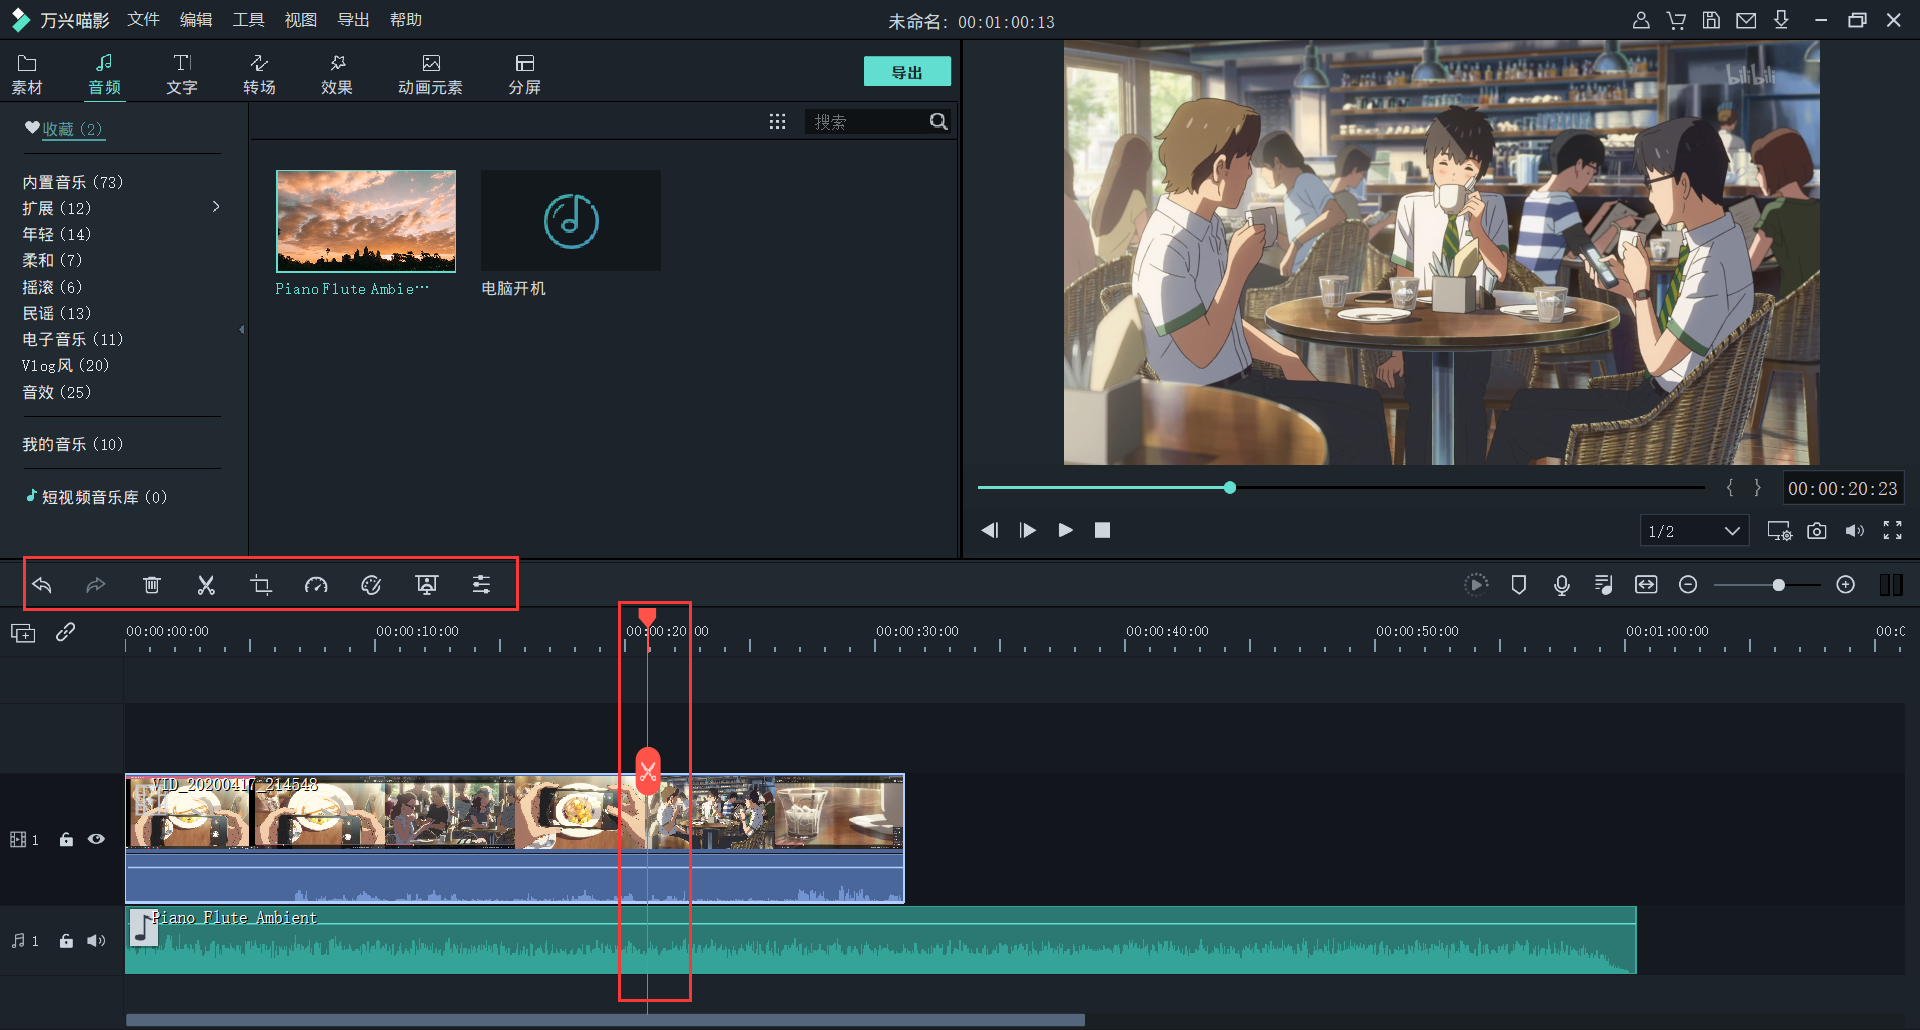Start voiceover recording with microphone icon
This screenshot has width=1920, height=1030.
[1562, 585]
